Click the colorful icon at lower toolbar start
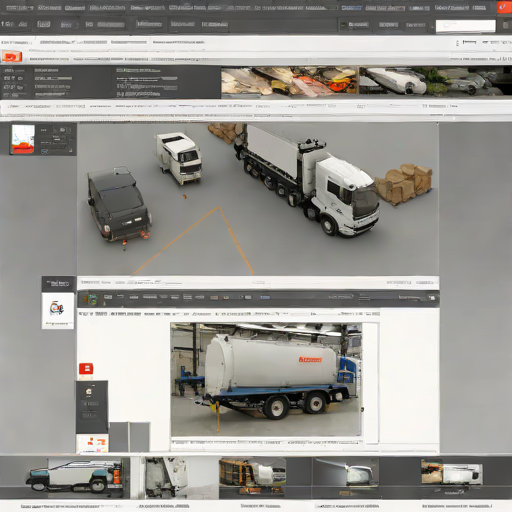 90,299
